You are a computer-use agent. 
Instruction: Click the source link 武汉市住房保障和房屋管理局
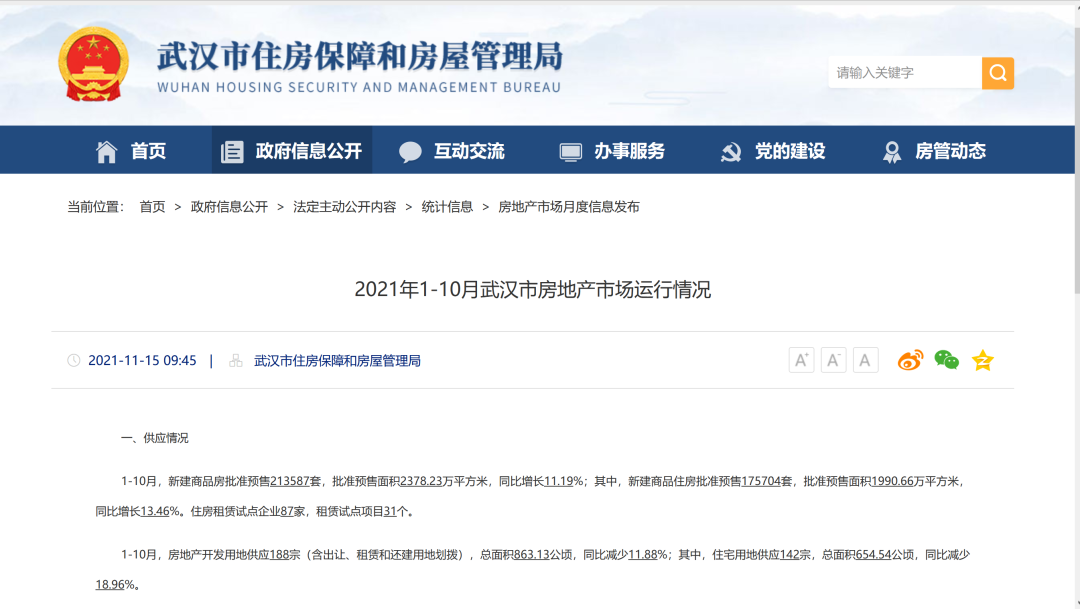click(x=337, y=361)
